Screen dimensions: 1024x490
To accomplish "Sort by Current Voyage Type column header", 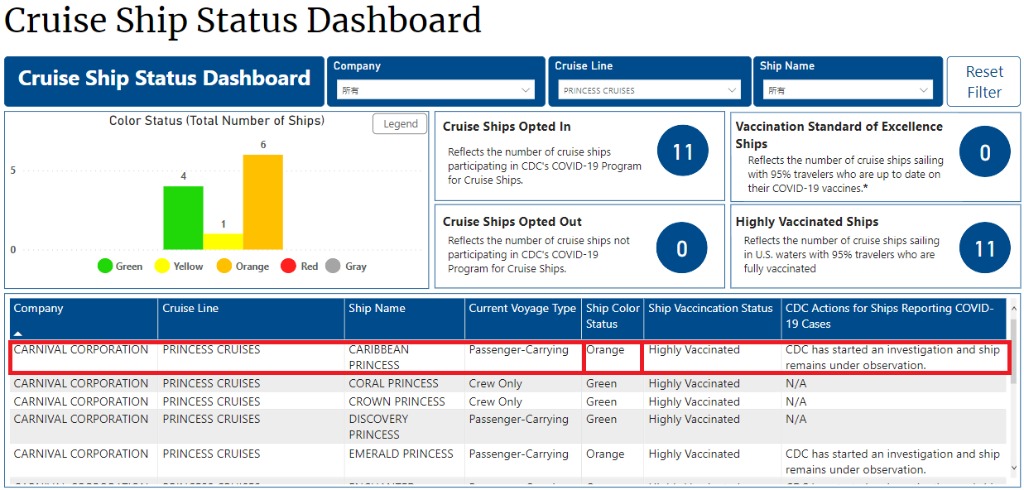I will point(522,319).
